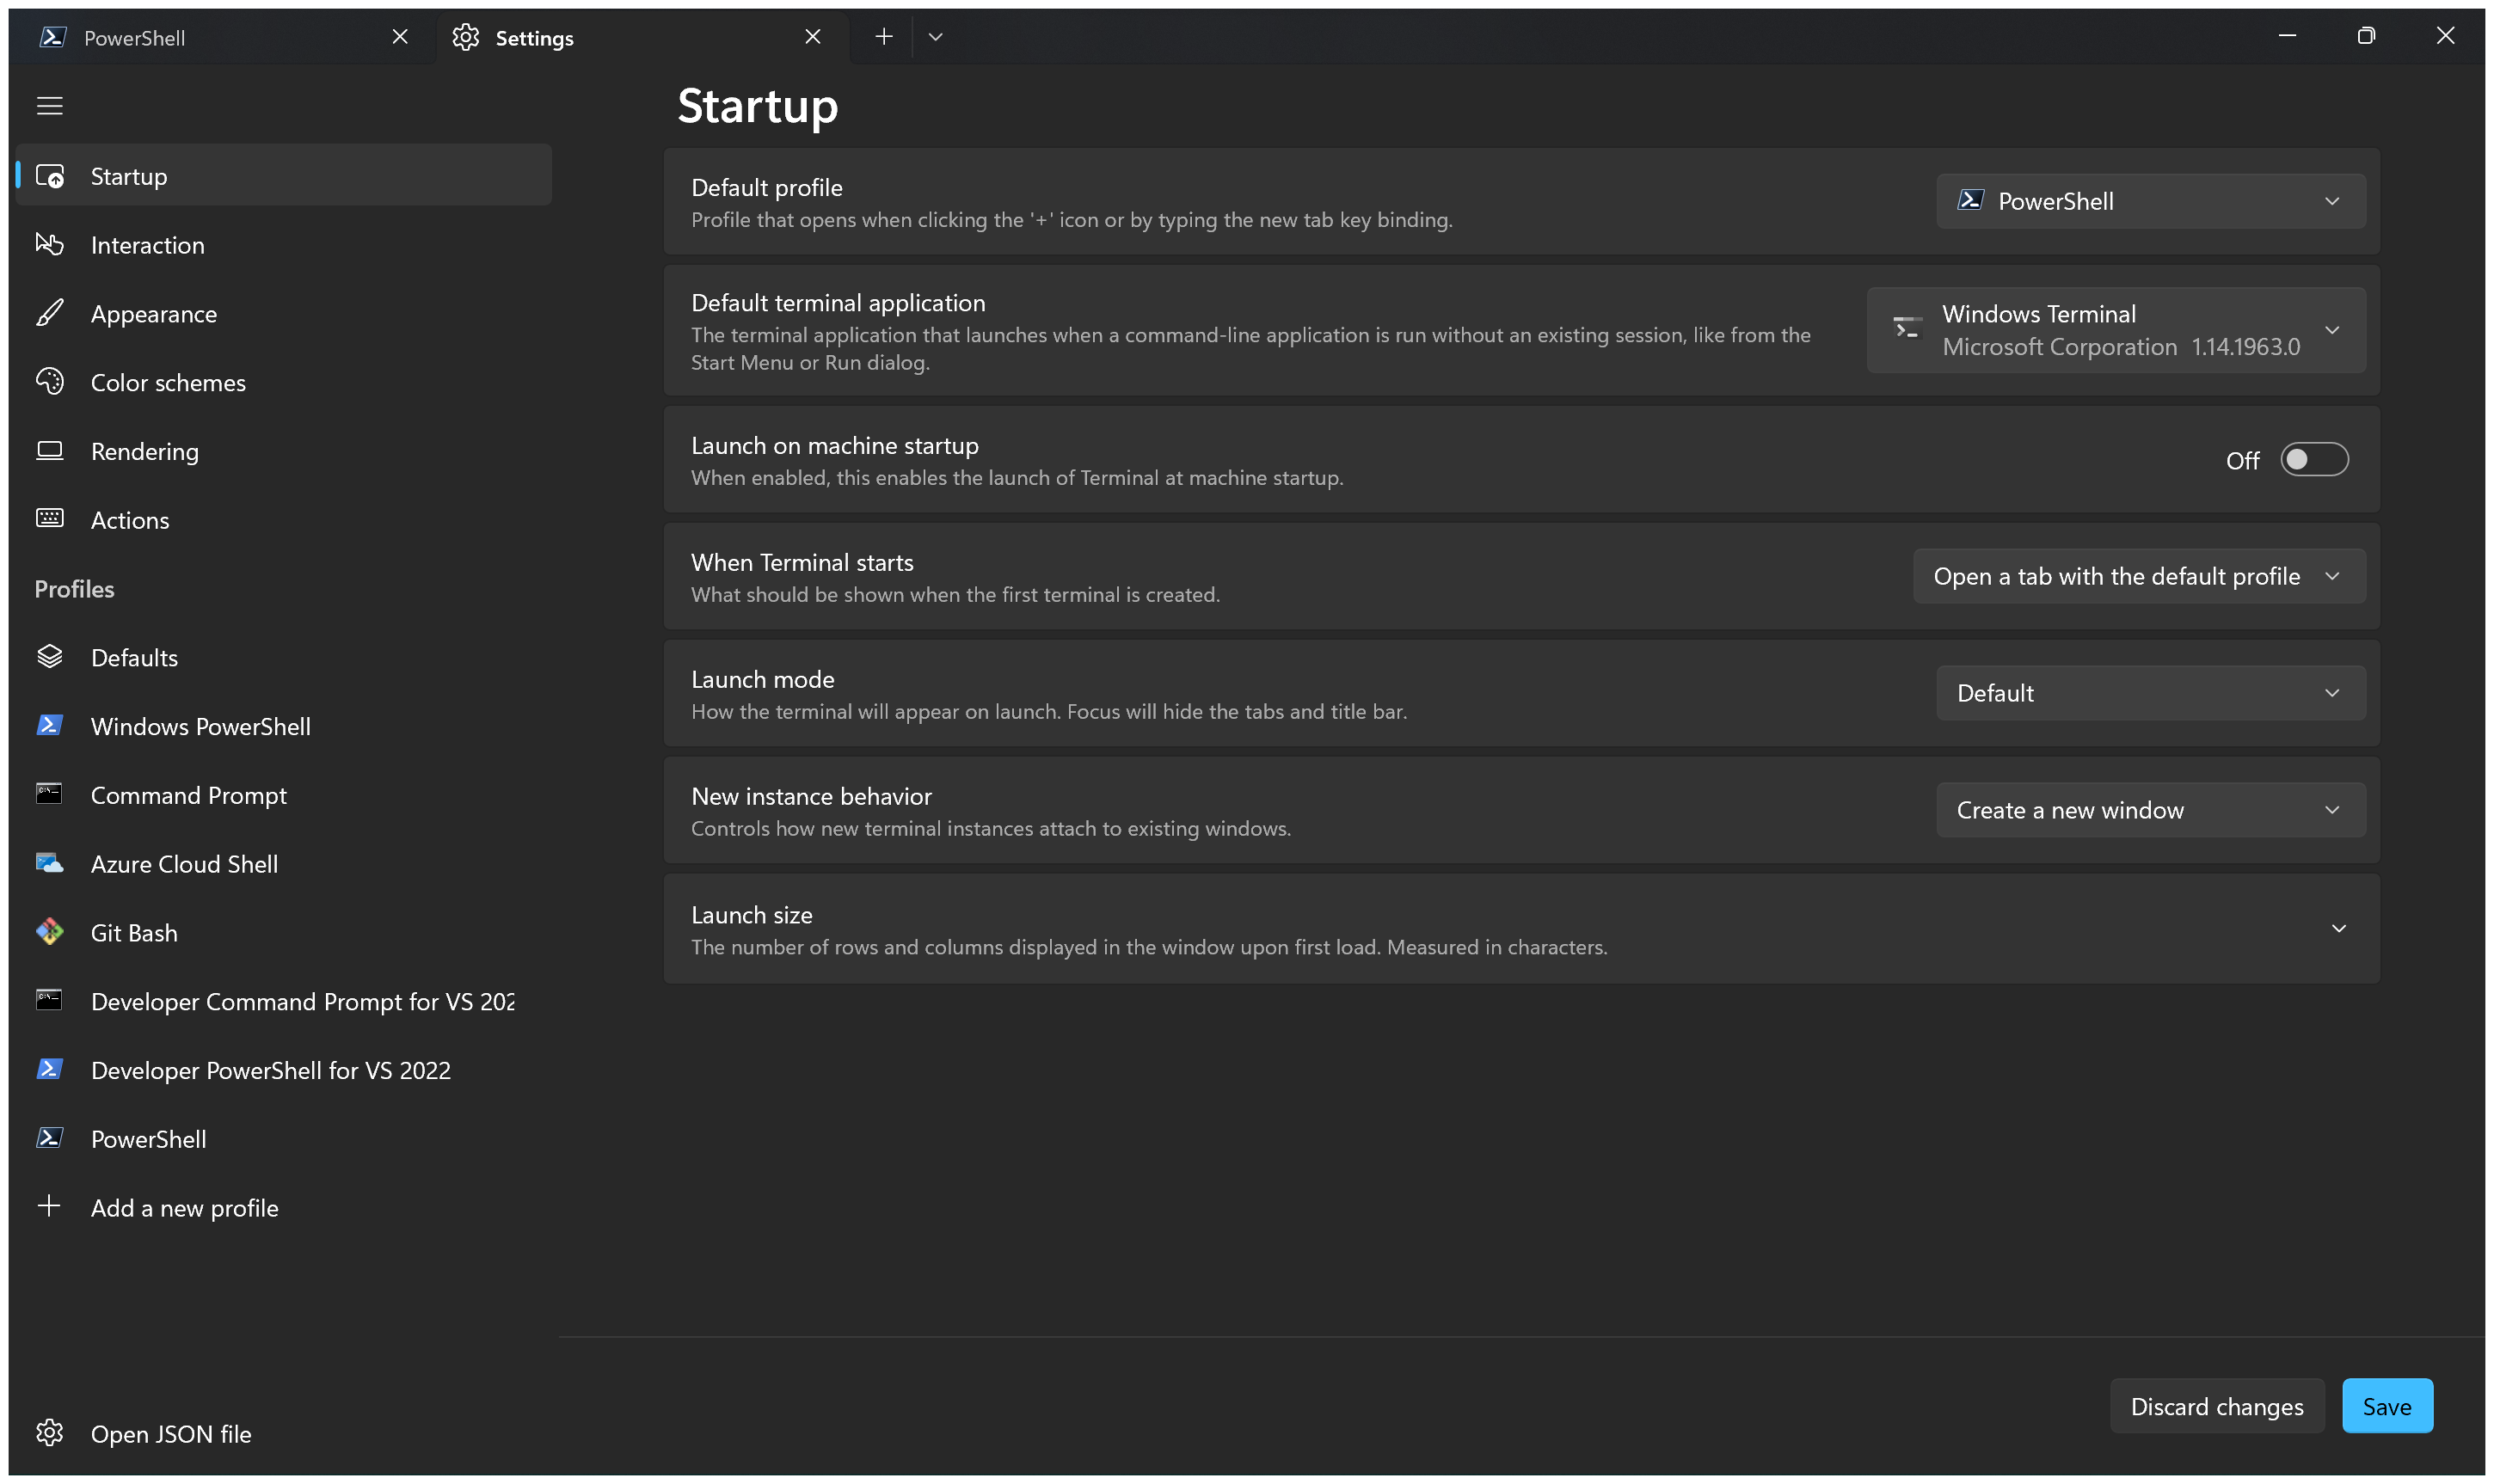This screenshot has width=2494, height=1484.
Task: Open Appearance settings with brush icon
Action: [153, 314]
